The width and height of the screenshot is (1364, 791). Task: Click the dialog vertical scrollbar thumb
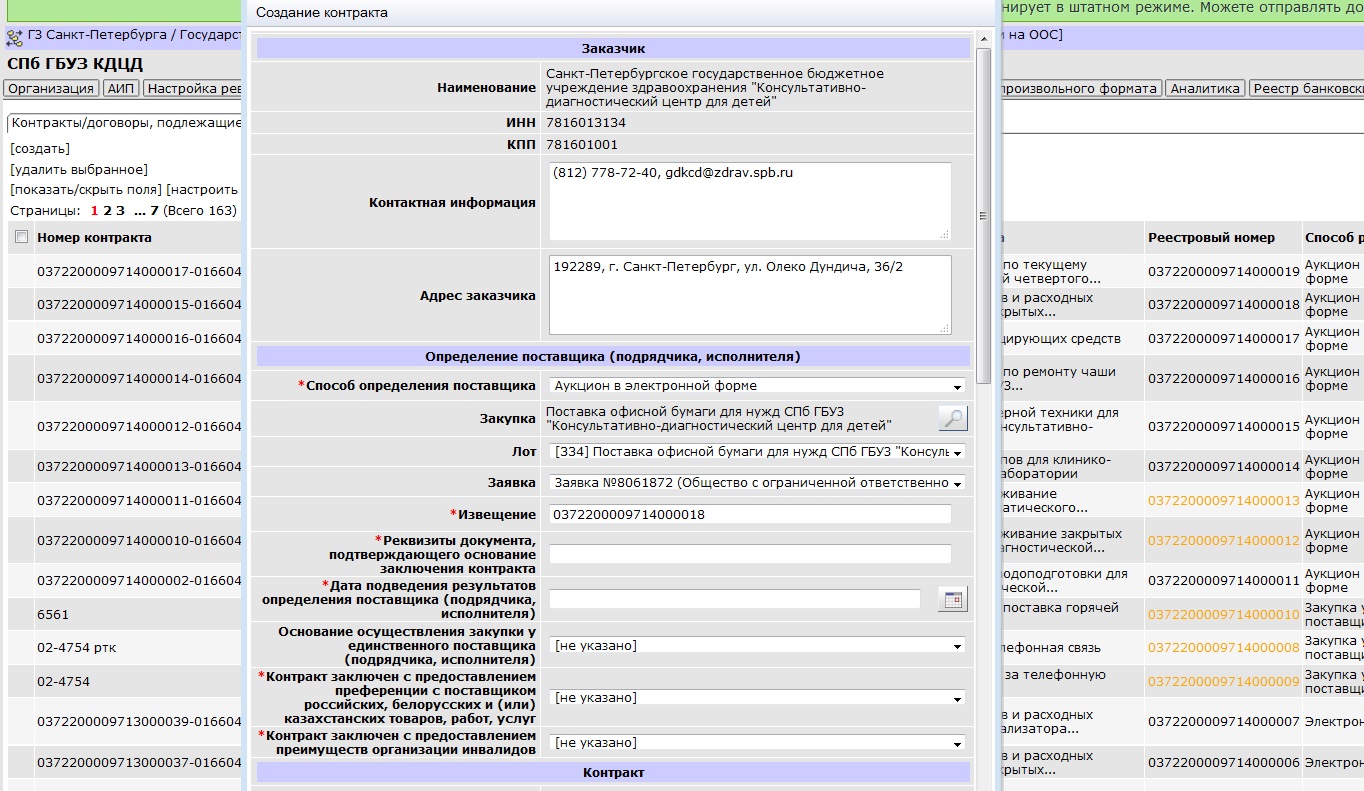[983, 215]
